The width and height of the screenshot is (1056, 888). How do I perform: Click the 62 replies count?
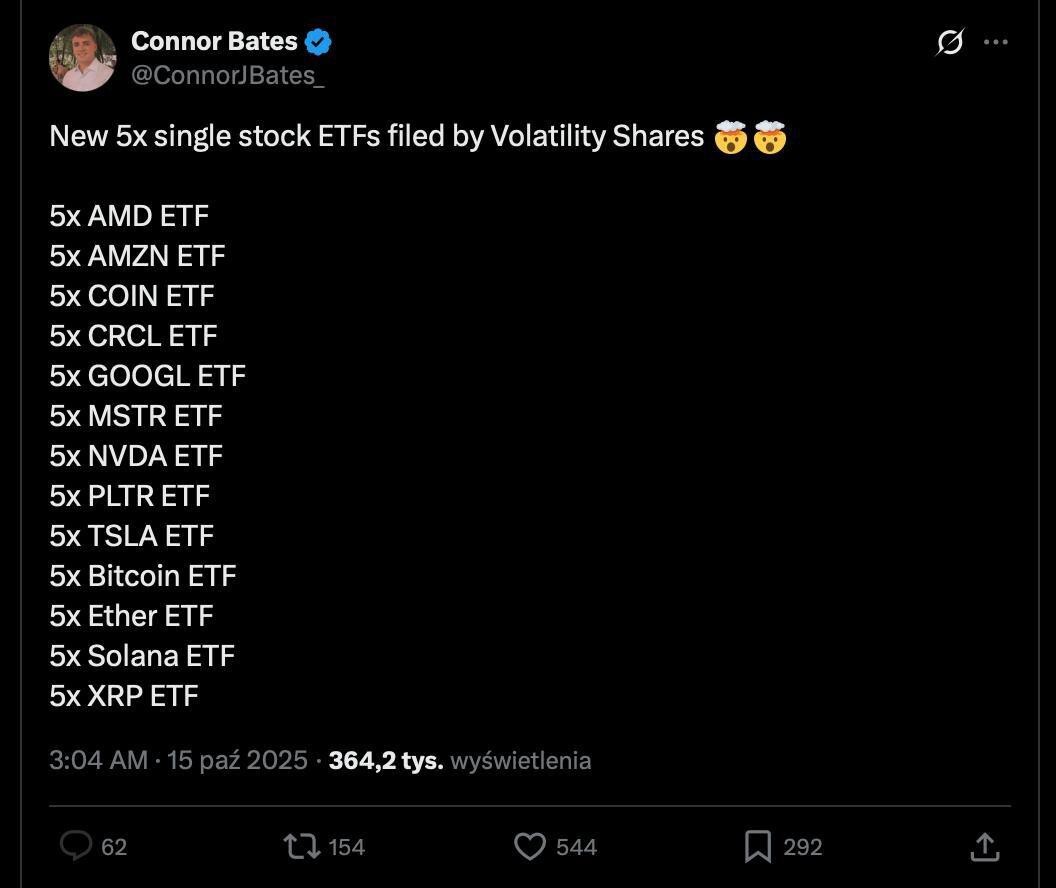click(x=114, y=847)
